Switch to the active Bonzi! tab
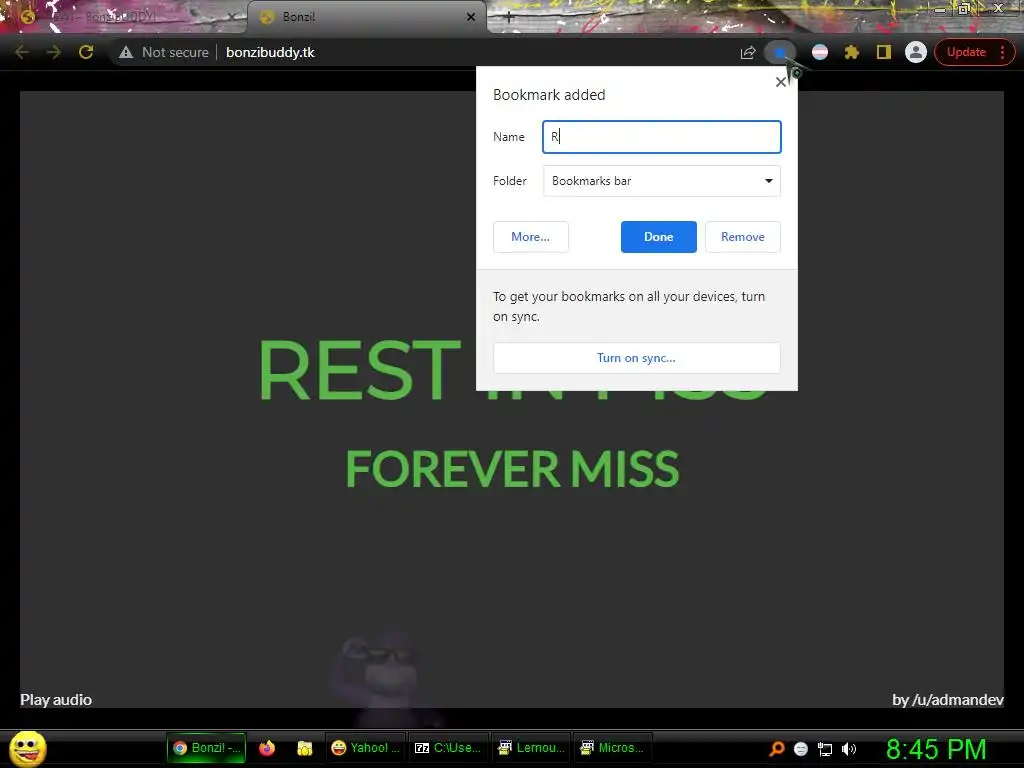The height and width of the screenshot is (768, 1024). tap(366, 17)
